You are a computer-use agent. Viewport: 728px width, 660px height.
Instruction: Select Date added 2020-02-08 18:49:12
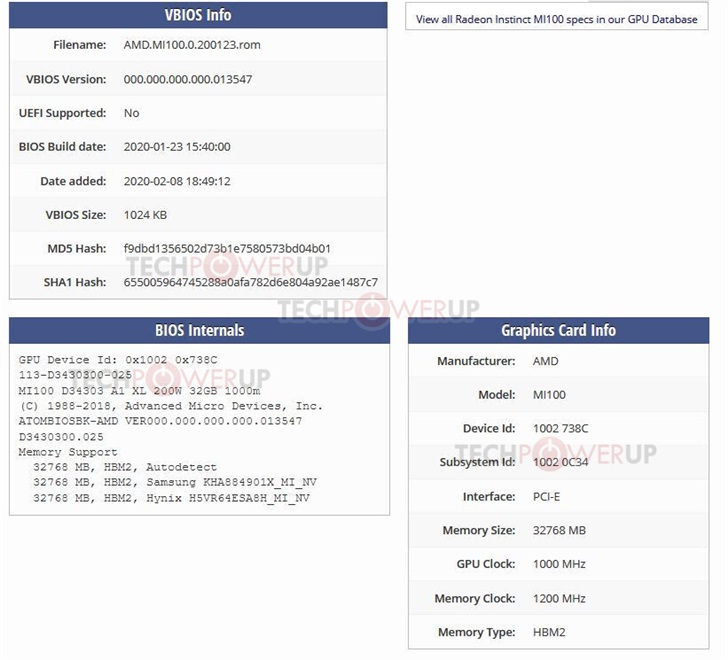(x=177, y=181)
